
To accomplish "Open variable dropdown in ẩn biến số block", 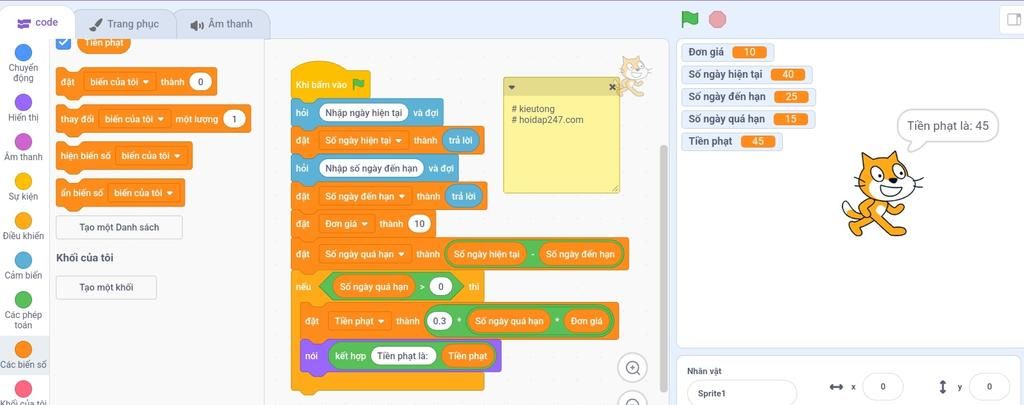I will tap(144, 193).
